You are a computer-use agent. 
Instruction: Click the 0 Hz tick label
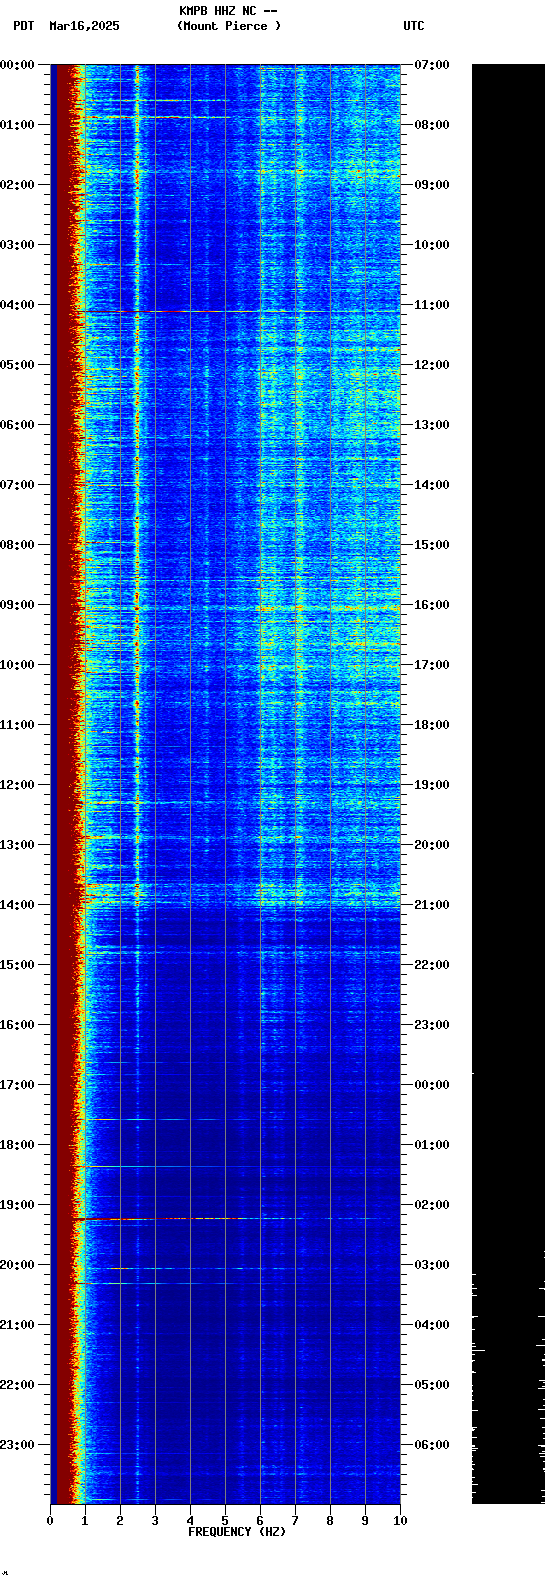click(x=50, y=1521)
